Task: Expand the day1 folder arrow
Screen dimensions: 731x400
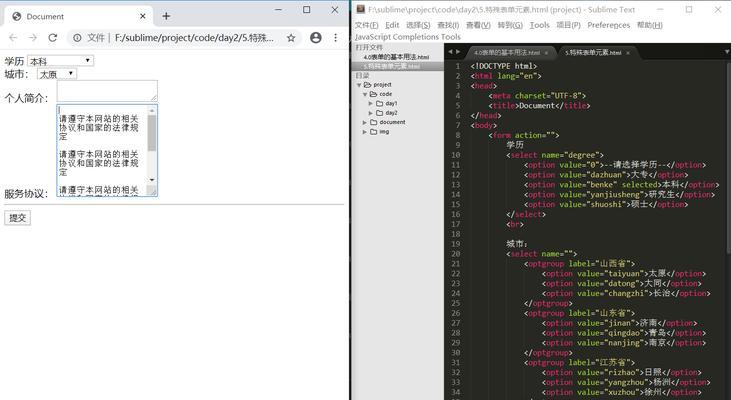Action: [x=371, y=103]
